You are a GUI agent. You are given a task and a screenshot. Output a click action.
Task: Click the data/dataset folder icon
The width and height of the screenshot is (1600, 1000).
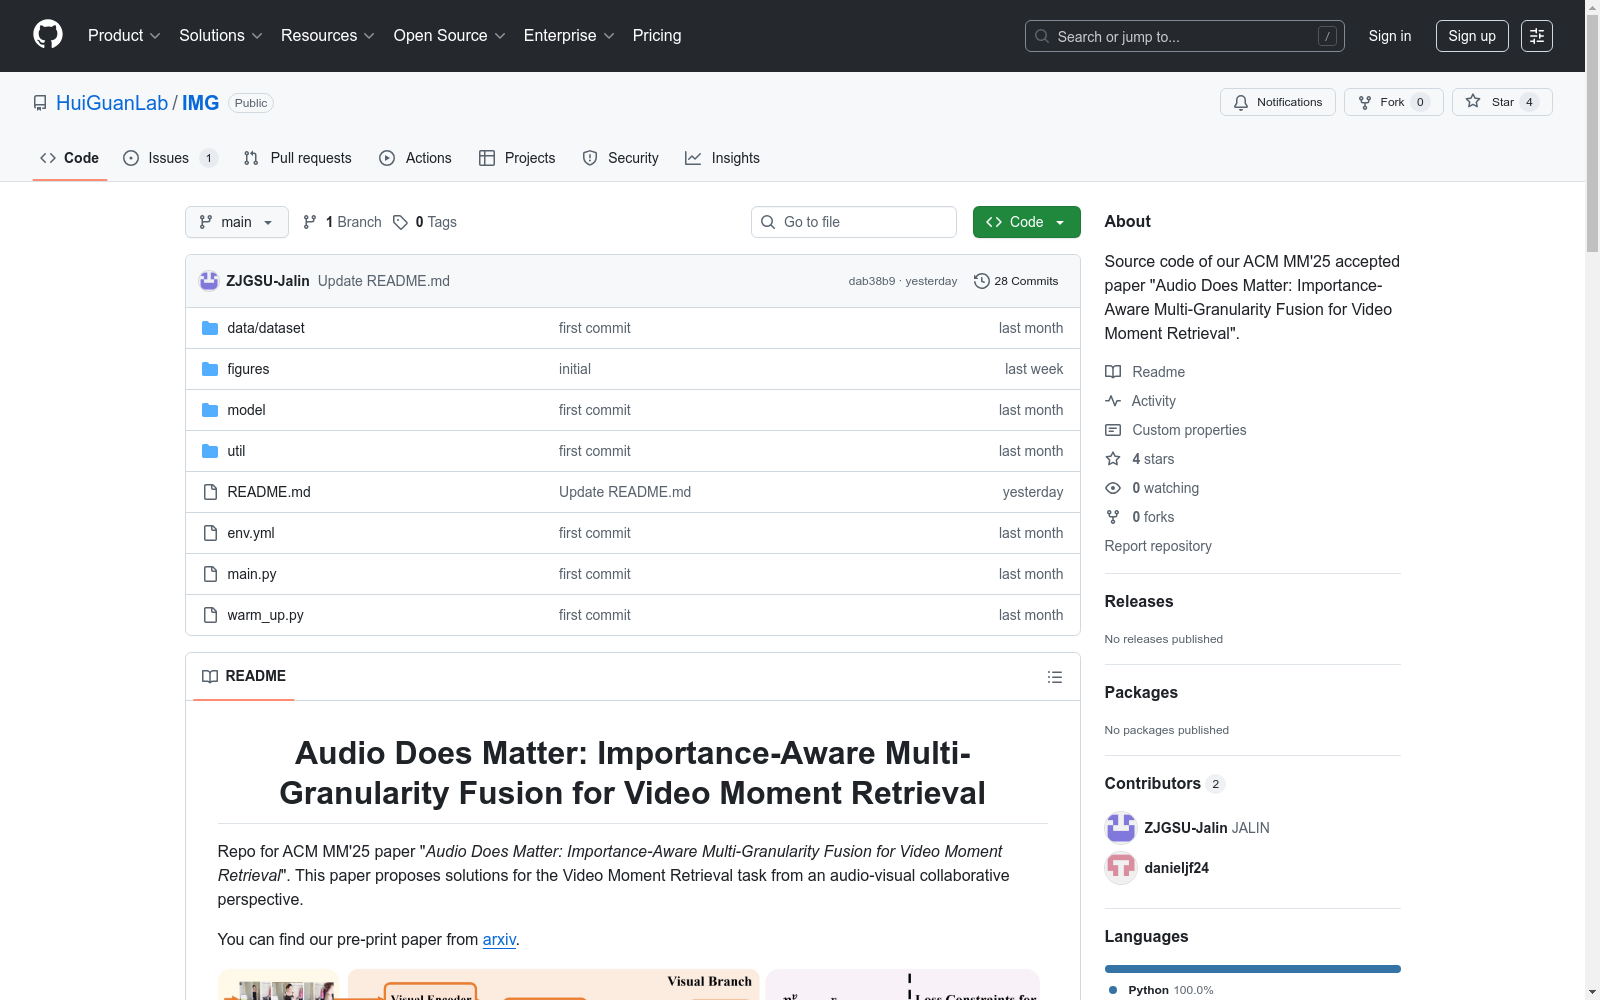point(210,328)
